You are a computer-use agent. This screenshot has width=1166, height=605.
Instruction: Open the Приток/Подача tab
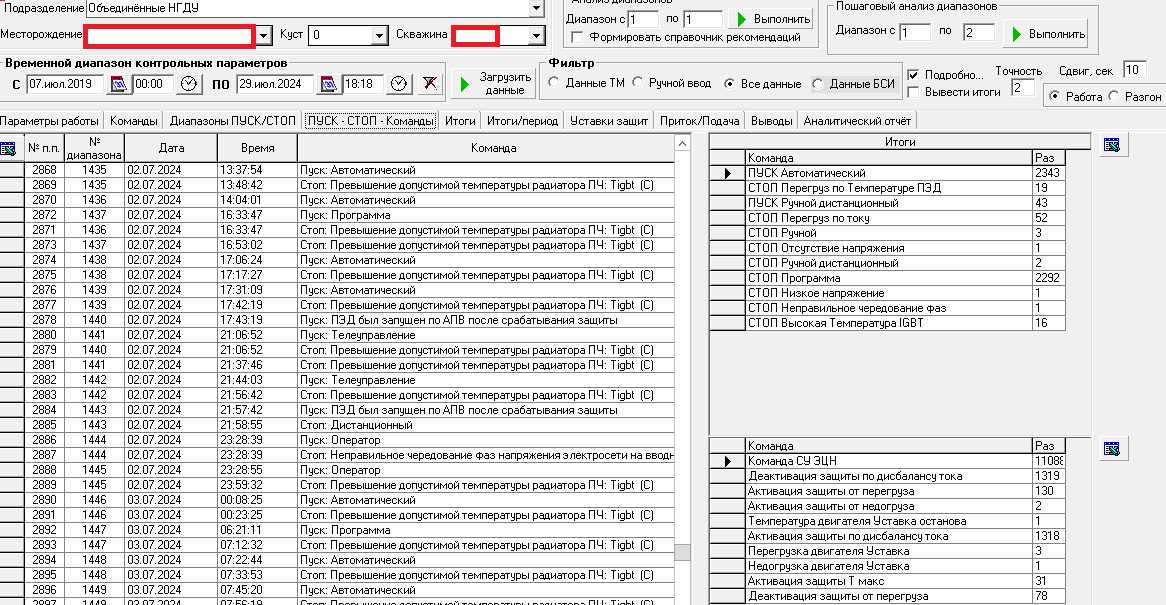tap(700, 120)
